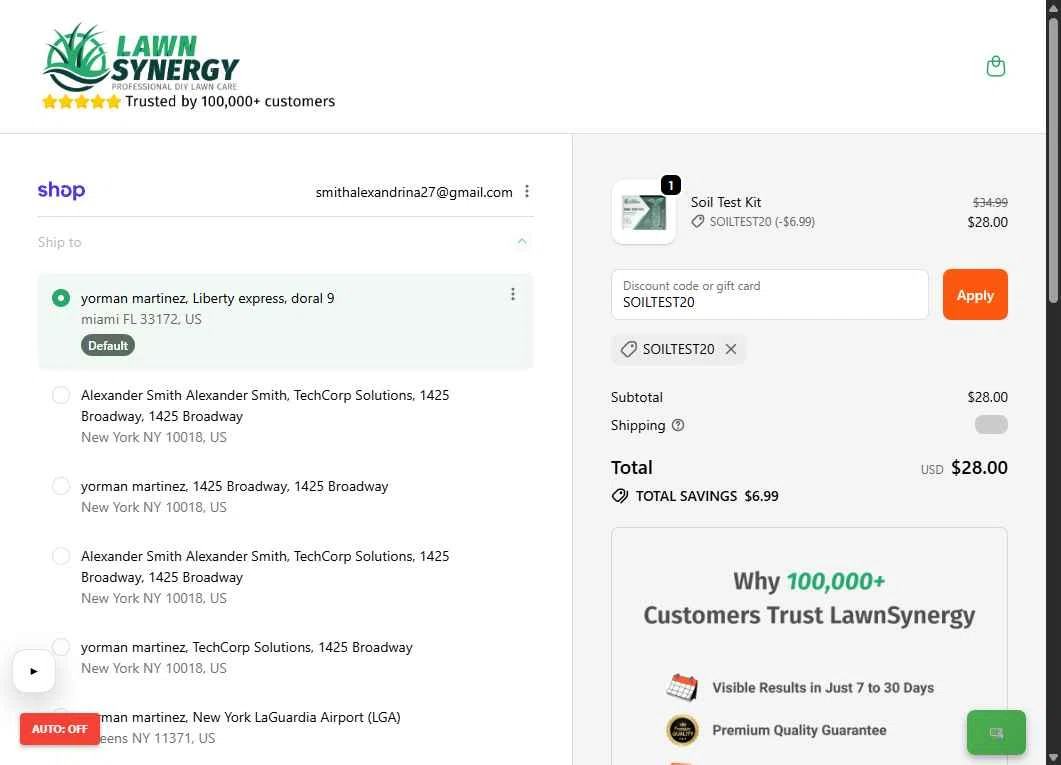Image resolution: width=1061 pixels, height=765 pixels.
Task: Click the quantity badge on product thumbnail
Action: pos(671,185)
